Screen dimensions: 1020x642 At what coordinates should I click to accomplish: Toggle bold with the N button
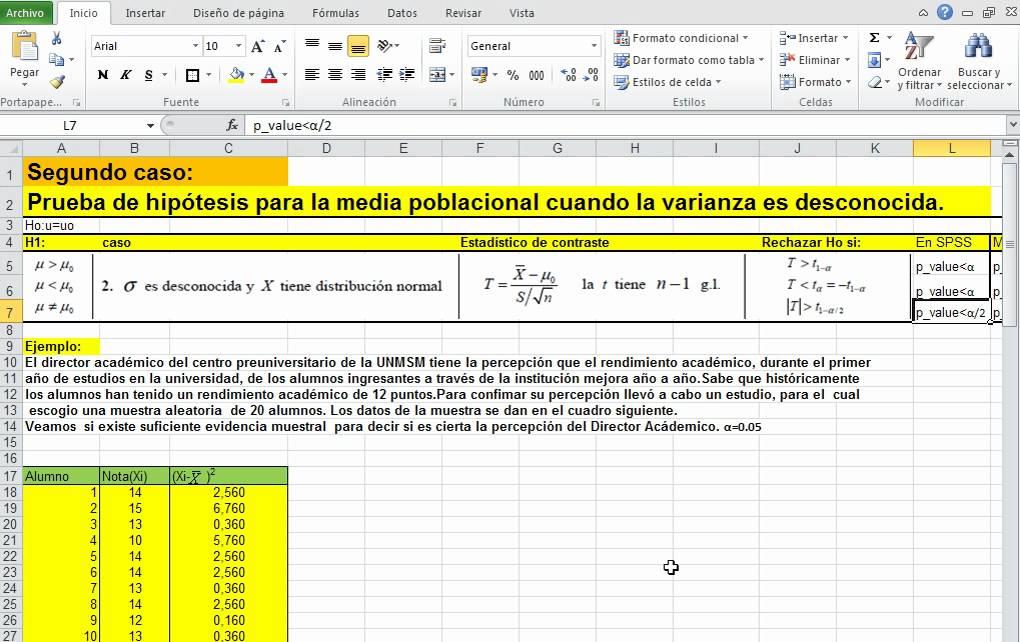pyautogui.click(x=103, y=75)
